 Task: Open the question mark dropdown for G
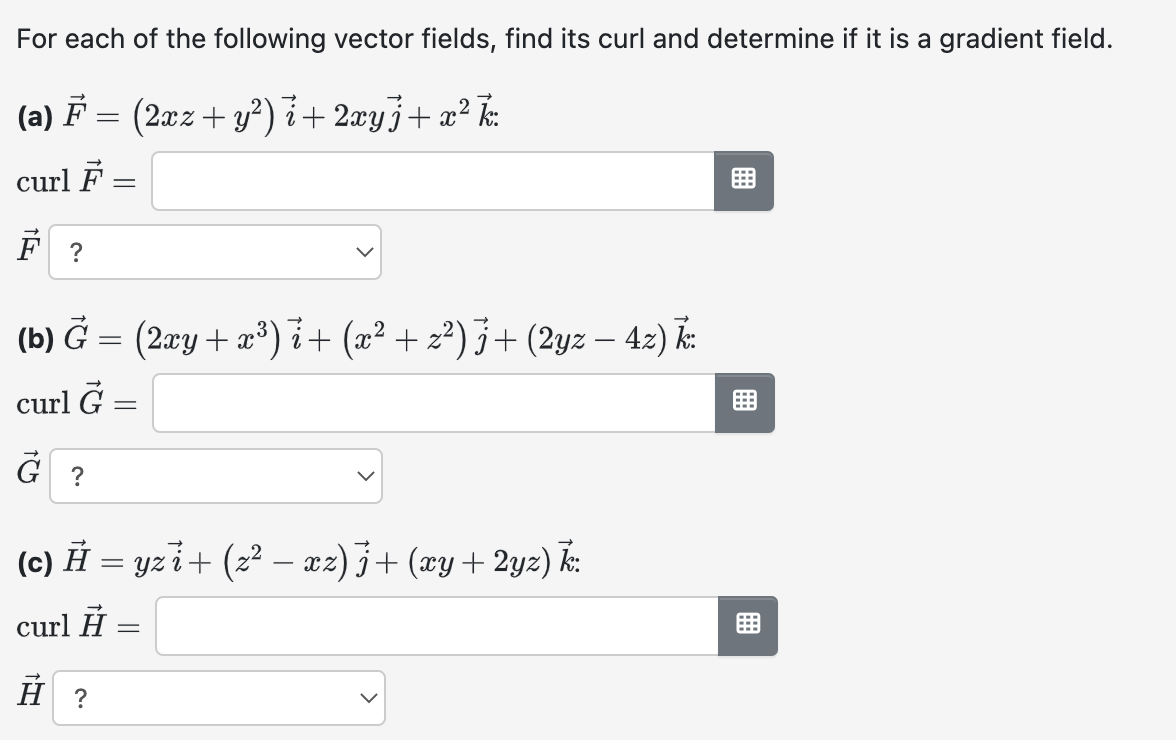[215, 476]
